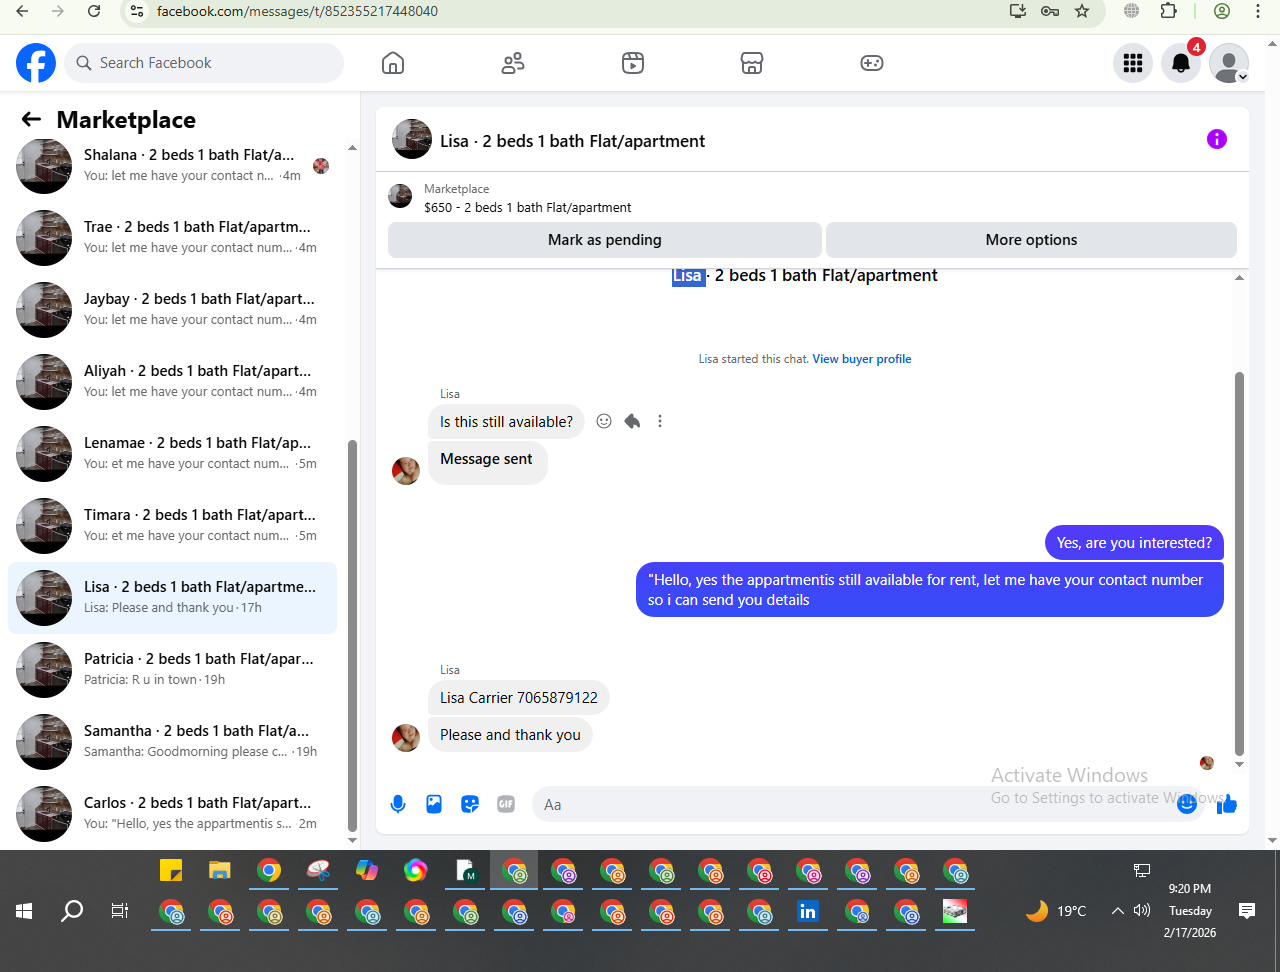Click the '$650 - 2 beds 1 bath' listing
Screen dimensions: 1280x972
(527, 208)
